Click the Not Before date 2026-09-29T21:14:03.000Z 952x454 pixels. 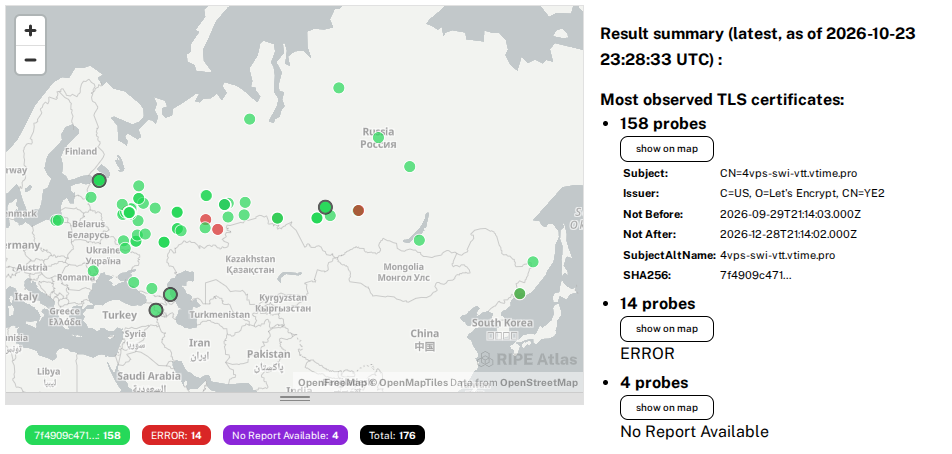click(790, 214)
